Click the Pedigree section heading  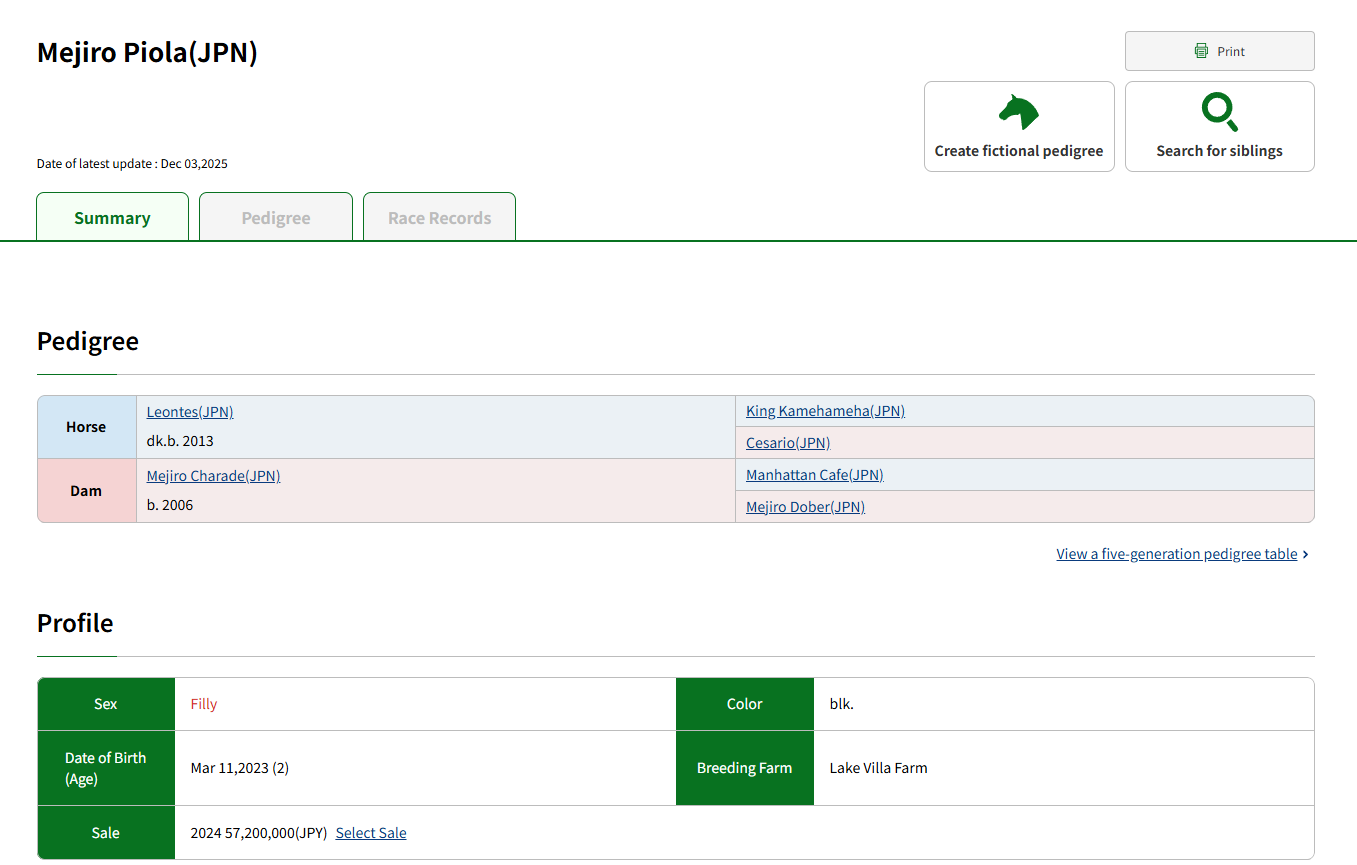pos(88,341)
